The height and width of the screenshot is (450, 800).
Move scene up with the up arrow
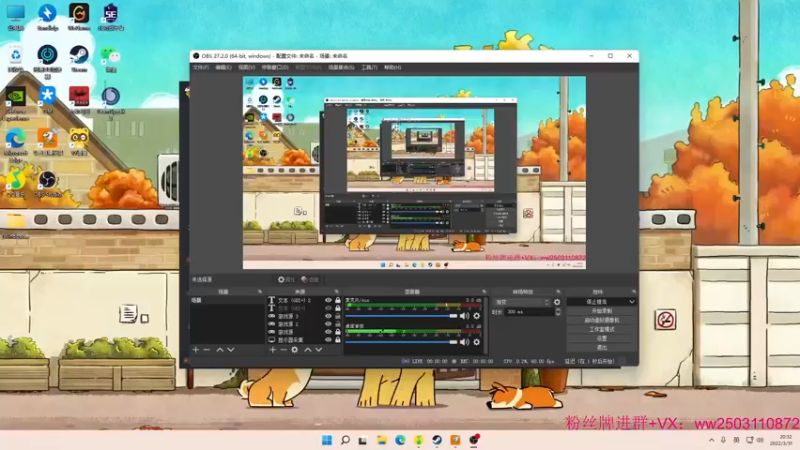point(220,350)
